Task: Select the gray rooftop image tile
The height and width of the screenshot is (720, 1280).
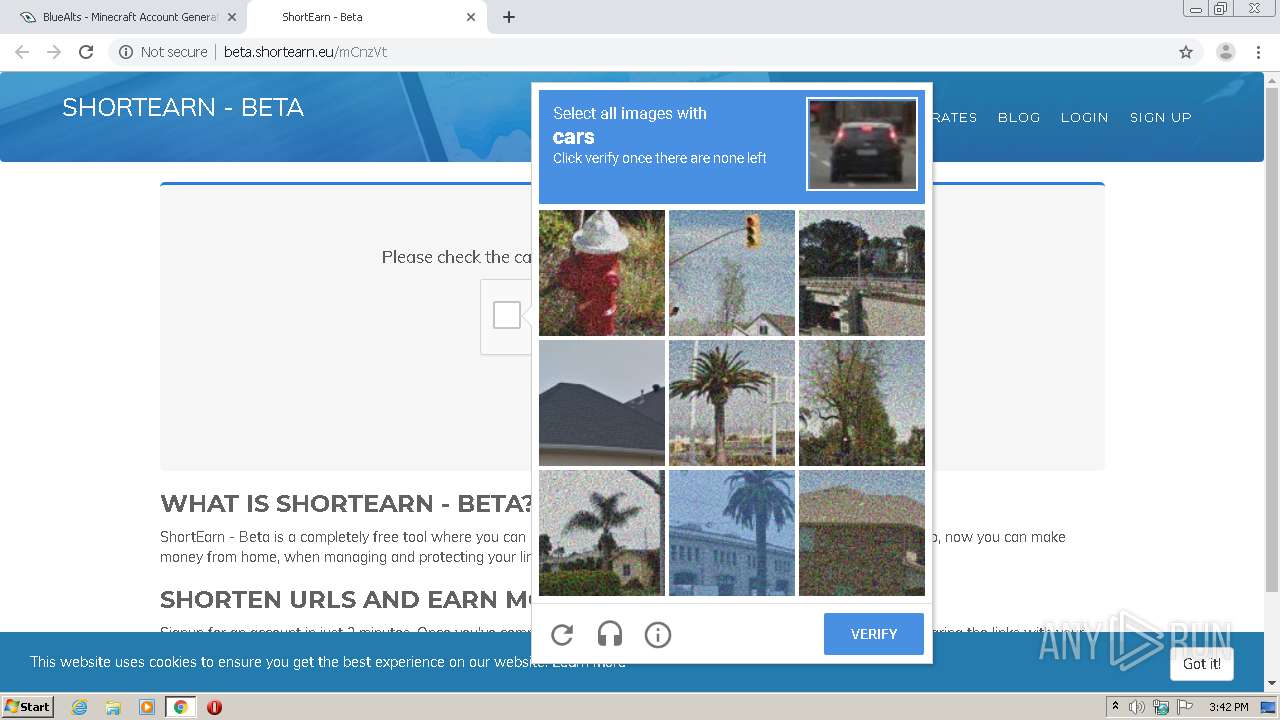Action: (x=602, y=403)
